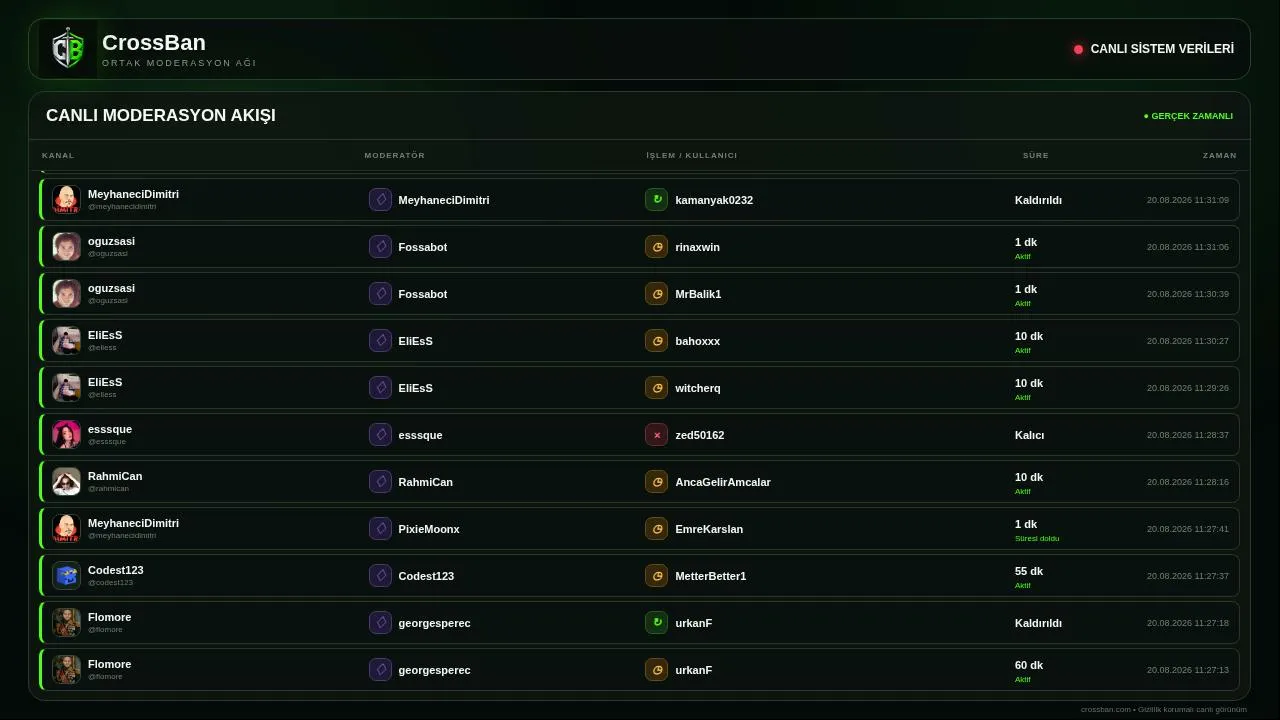Click the CrossBan shield logo
1280x720 pixels.
point(68,49)
